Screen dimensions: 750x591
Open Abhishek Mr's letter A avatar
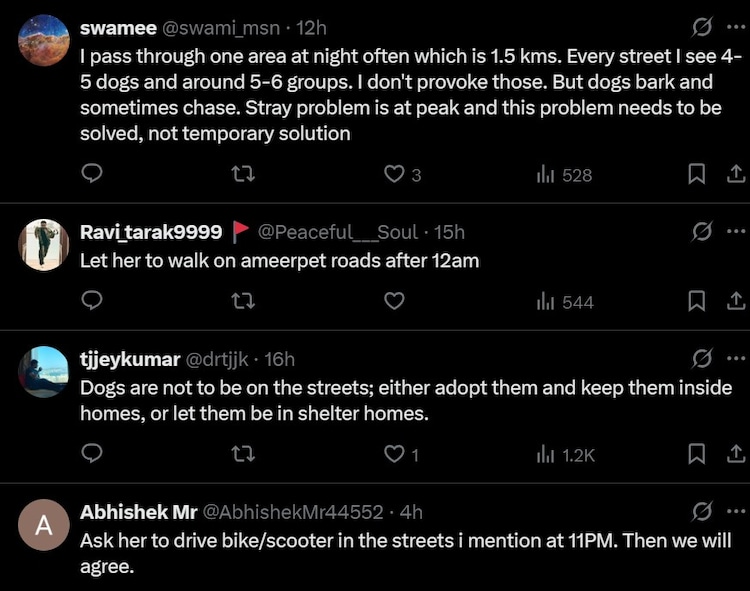tap(44, 526)
